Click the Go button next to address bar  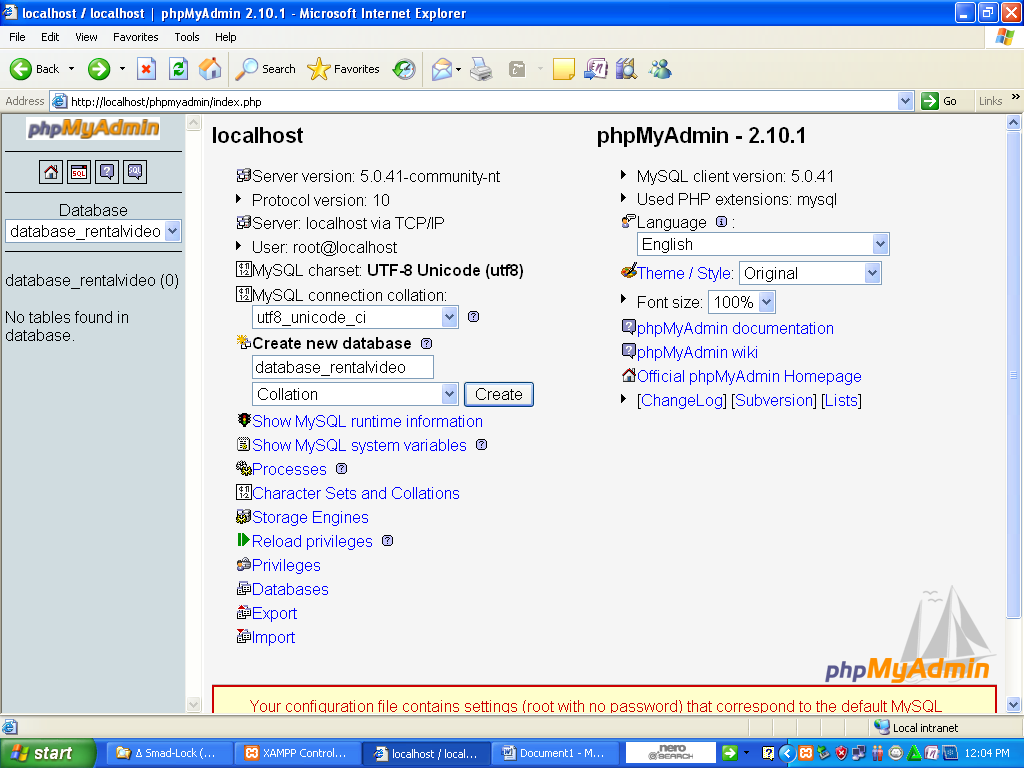coord(939,101)
